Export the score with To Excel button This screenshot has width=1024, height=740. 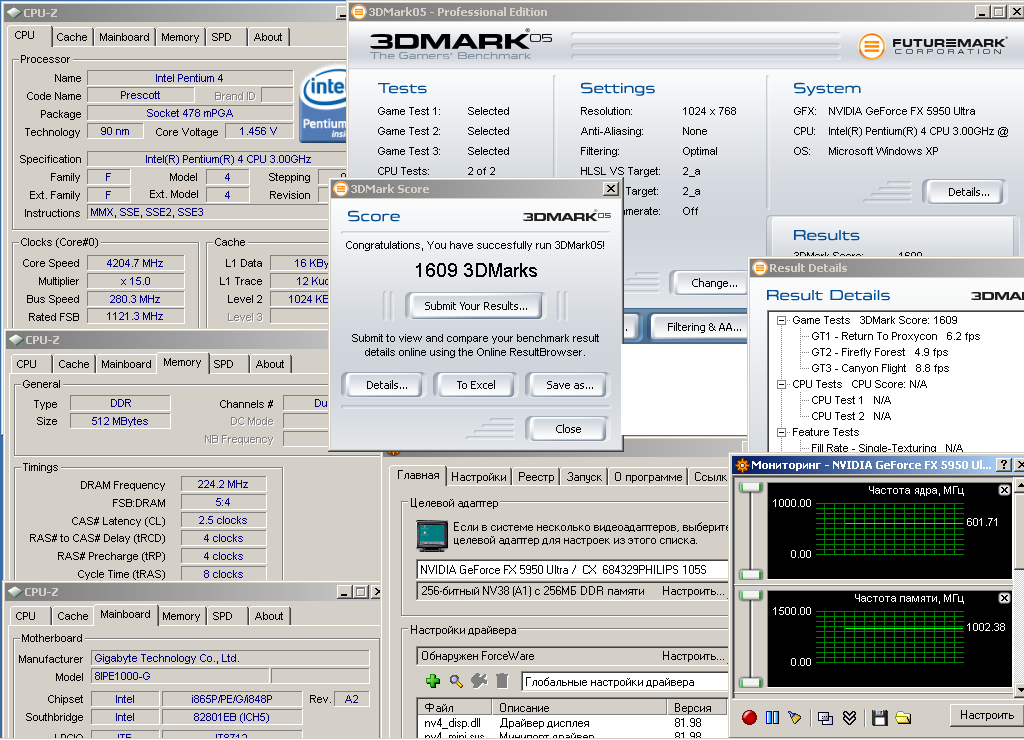(x=475, y=385)
